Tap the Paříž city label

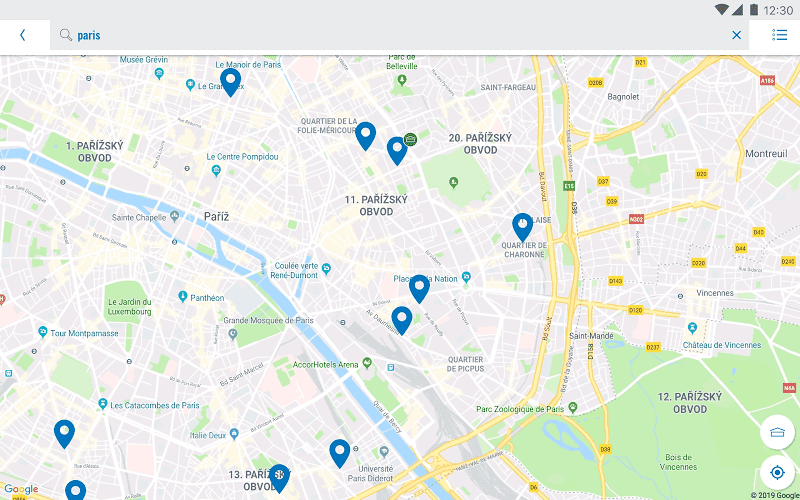click(217, 217)
